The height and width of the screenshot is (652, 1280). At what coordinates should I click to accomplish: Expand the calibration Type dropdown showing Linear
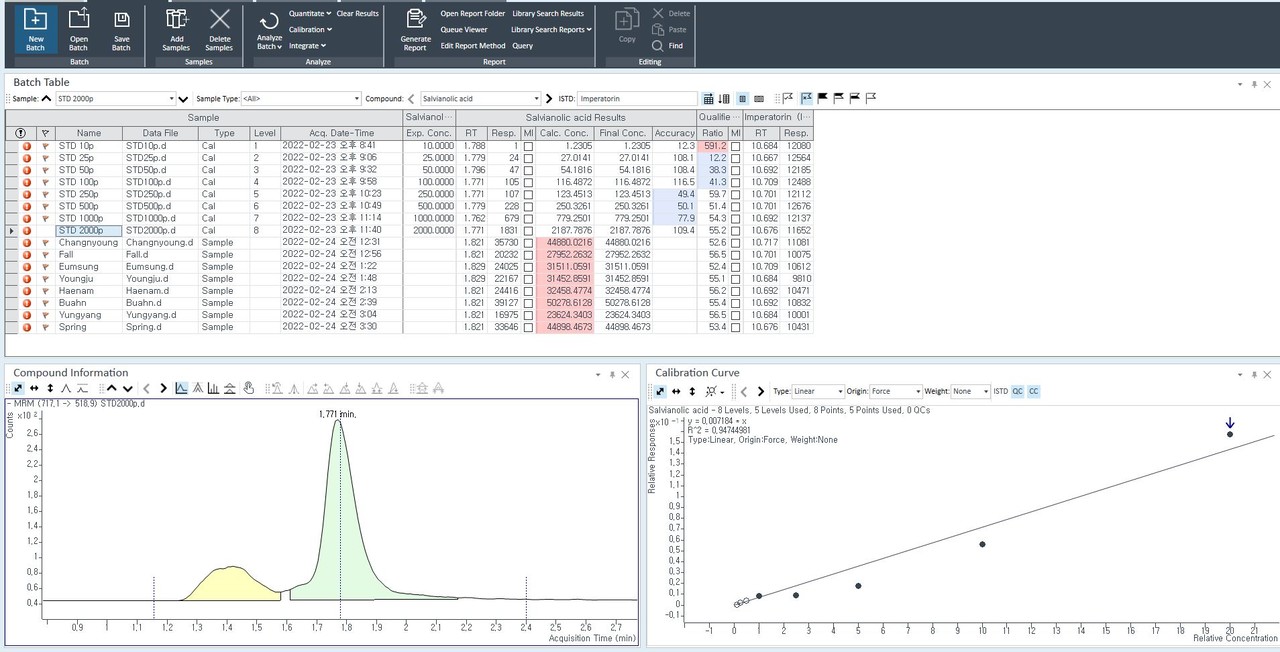click(841, 391)
